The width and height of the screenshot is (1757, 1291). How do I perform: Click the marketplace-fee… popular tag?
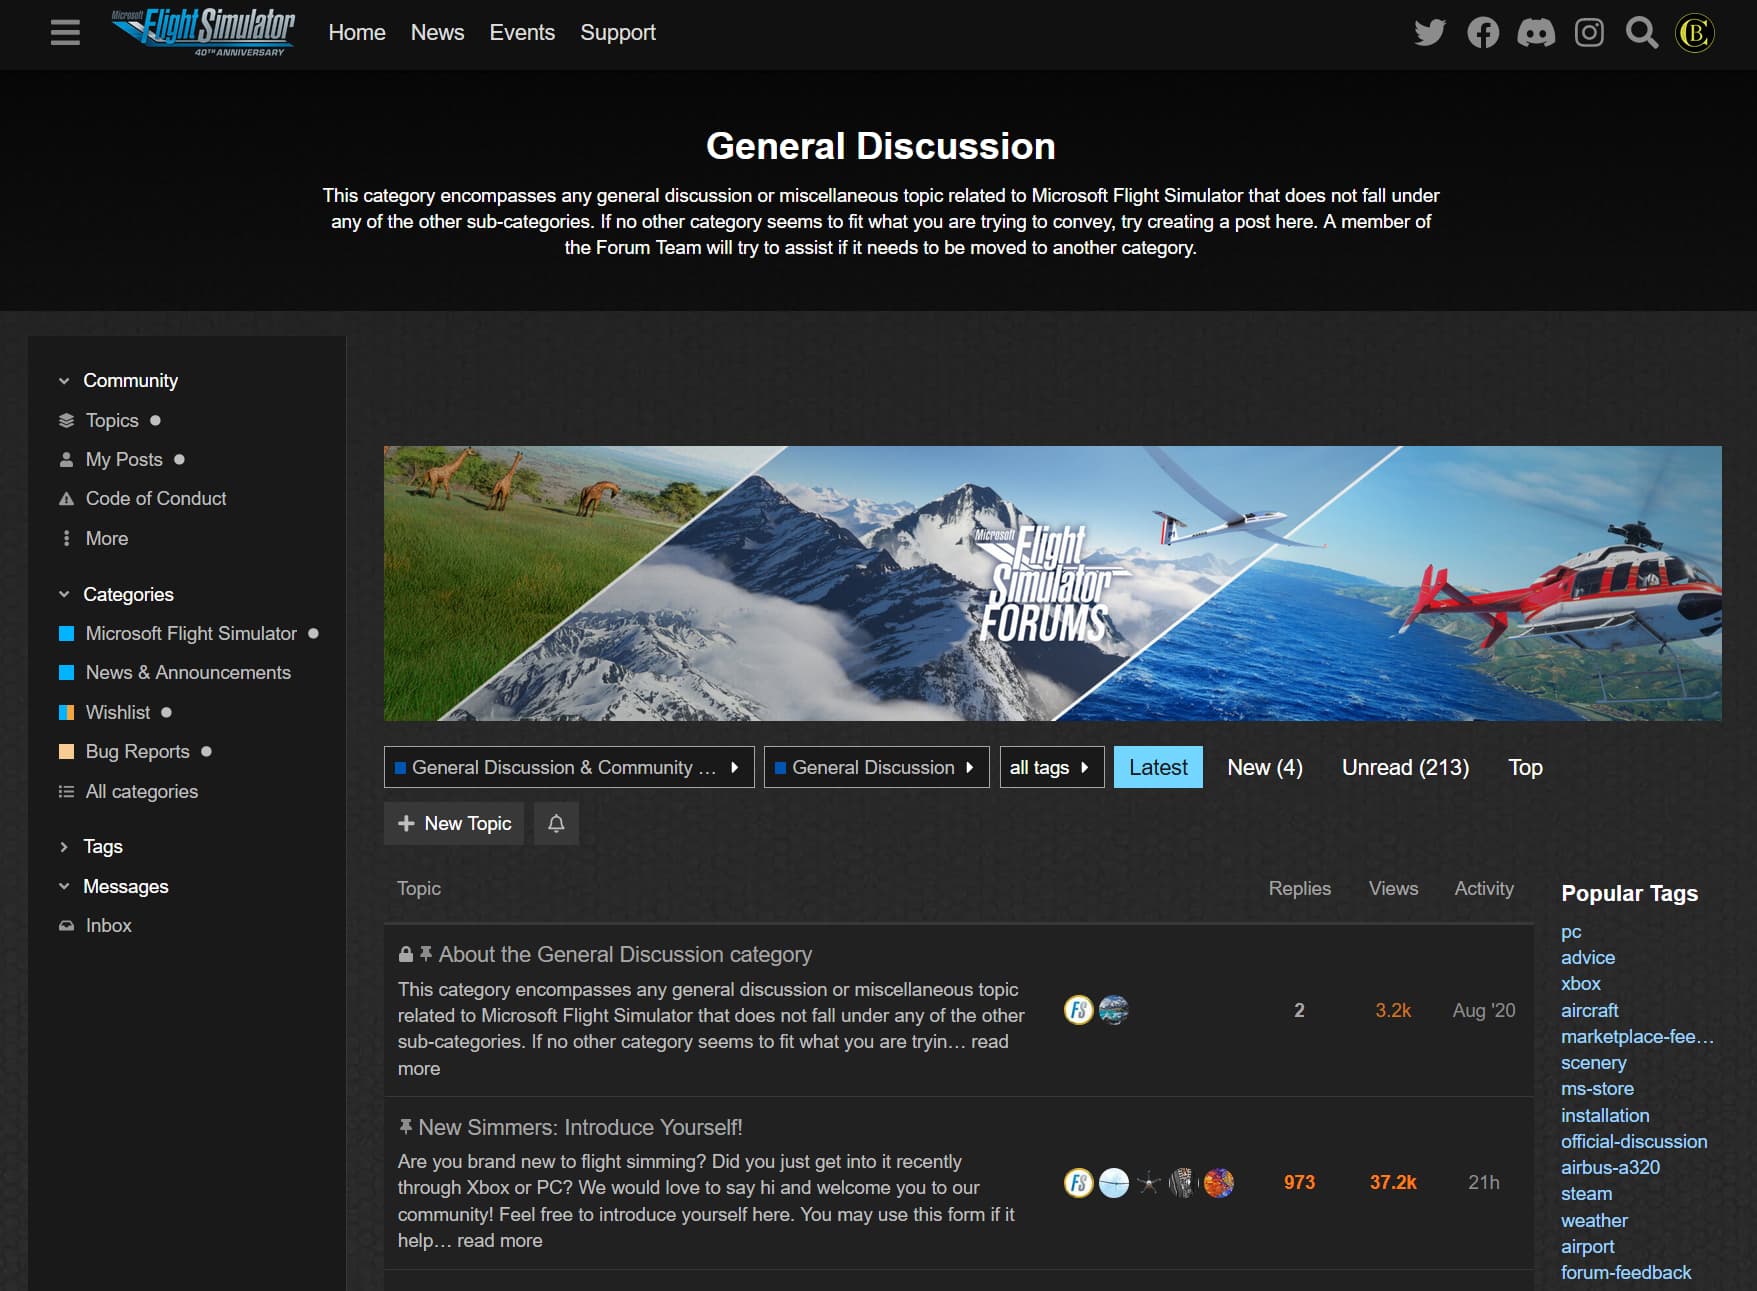(x=1637, y=1036)
